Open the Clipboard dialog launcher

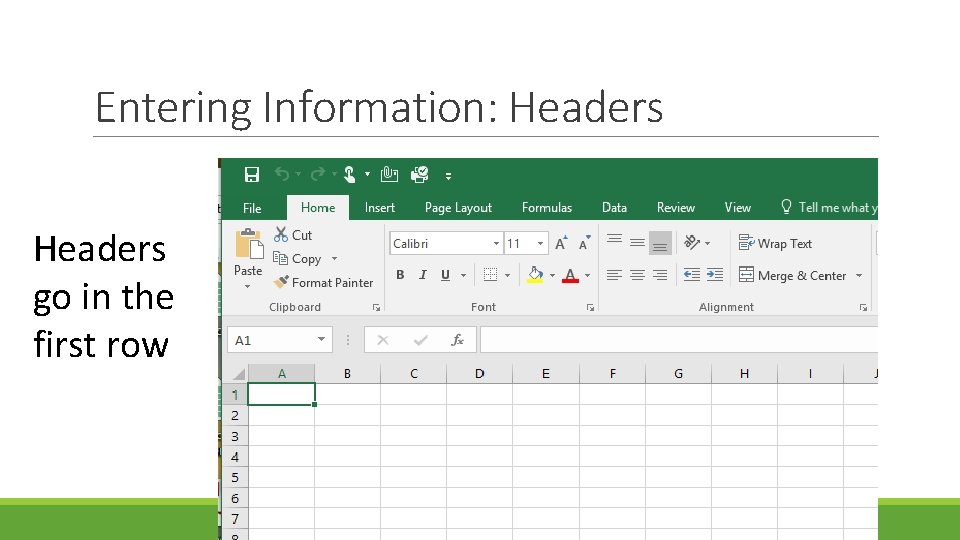tap(377, 307)
